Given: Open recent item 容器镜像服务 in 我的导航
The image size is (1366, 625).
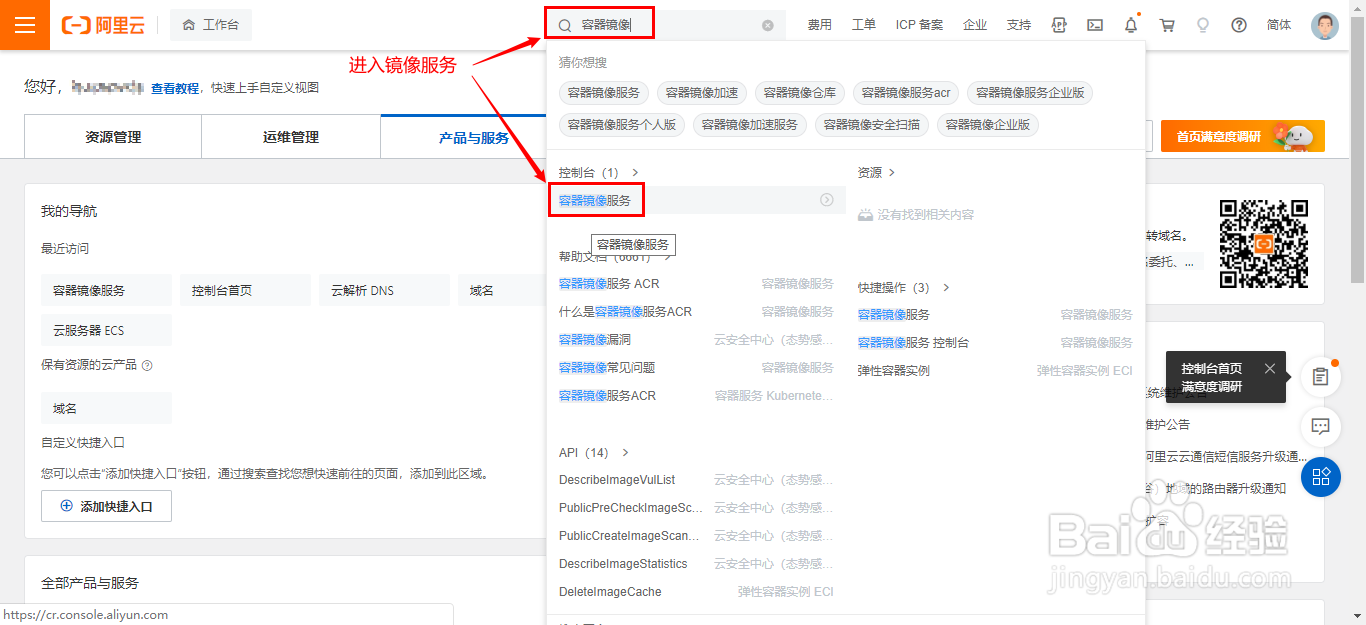Looking at the screenshot, I should coord(106,291).
